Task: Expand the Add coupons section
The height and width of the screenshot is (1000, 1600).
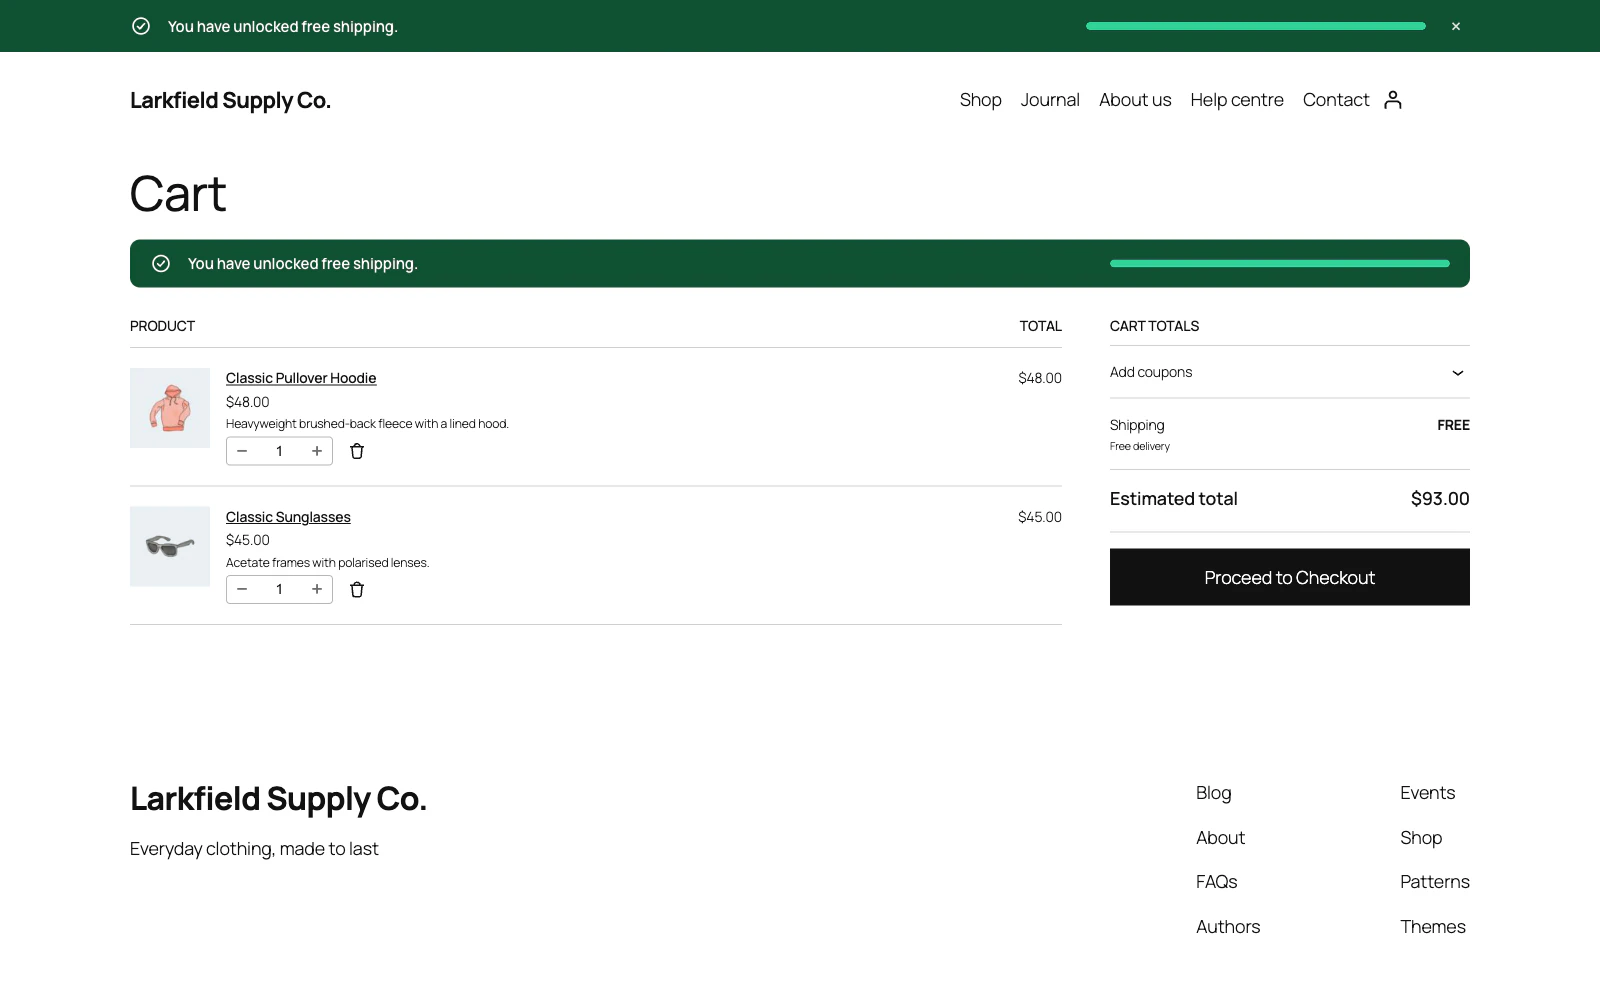Action: tap(1290, 372)
